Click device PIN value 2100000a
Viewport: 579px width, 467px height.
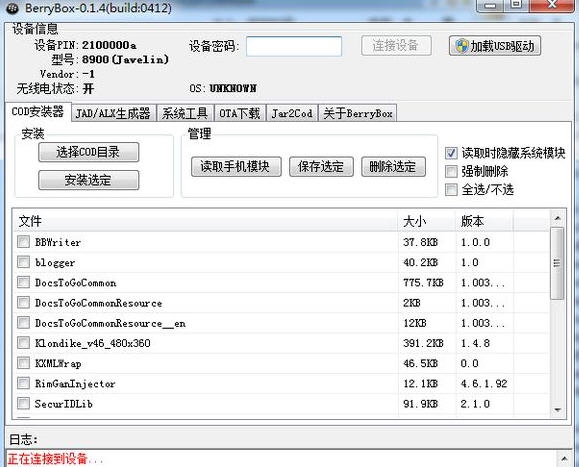[x=109, y=45]
